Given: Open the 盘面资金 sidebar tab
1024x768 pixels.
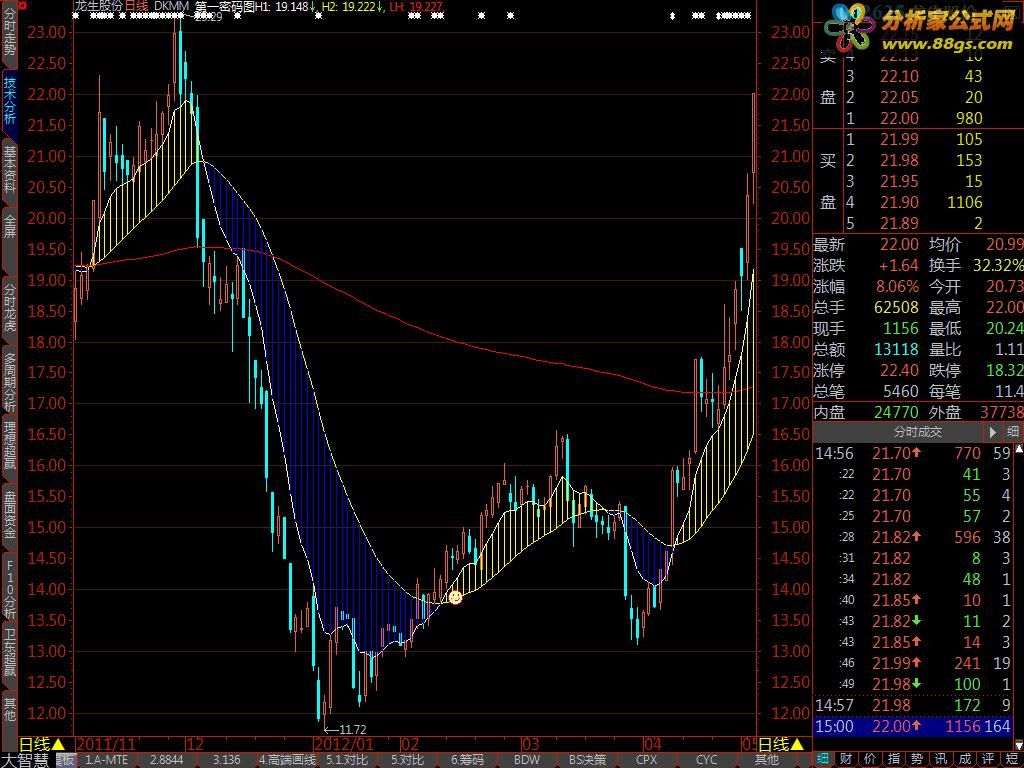Looking at the screenshot, I should pyautogui.click(x=9, y=515).
